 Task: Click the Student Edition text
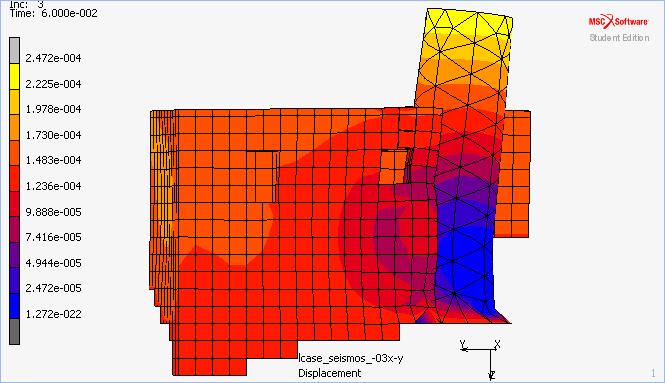coord(619,38)
